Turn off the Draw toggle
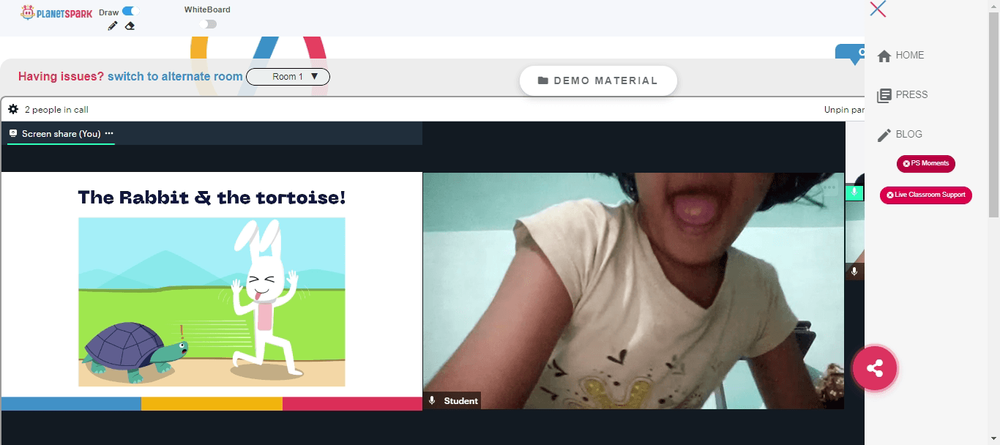 click(x=131, y=11)
